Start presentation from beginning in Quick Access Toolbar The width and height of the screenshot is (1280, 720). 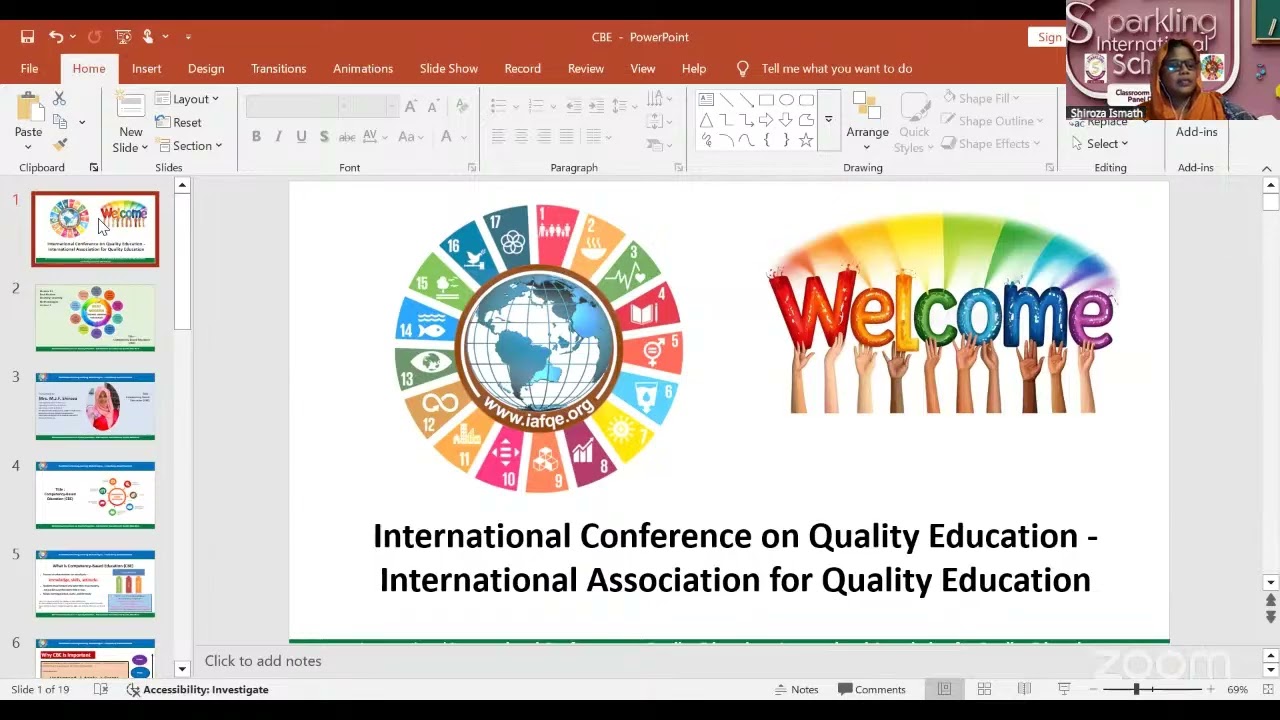coord(123,37)
